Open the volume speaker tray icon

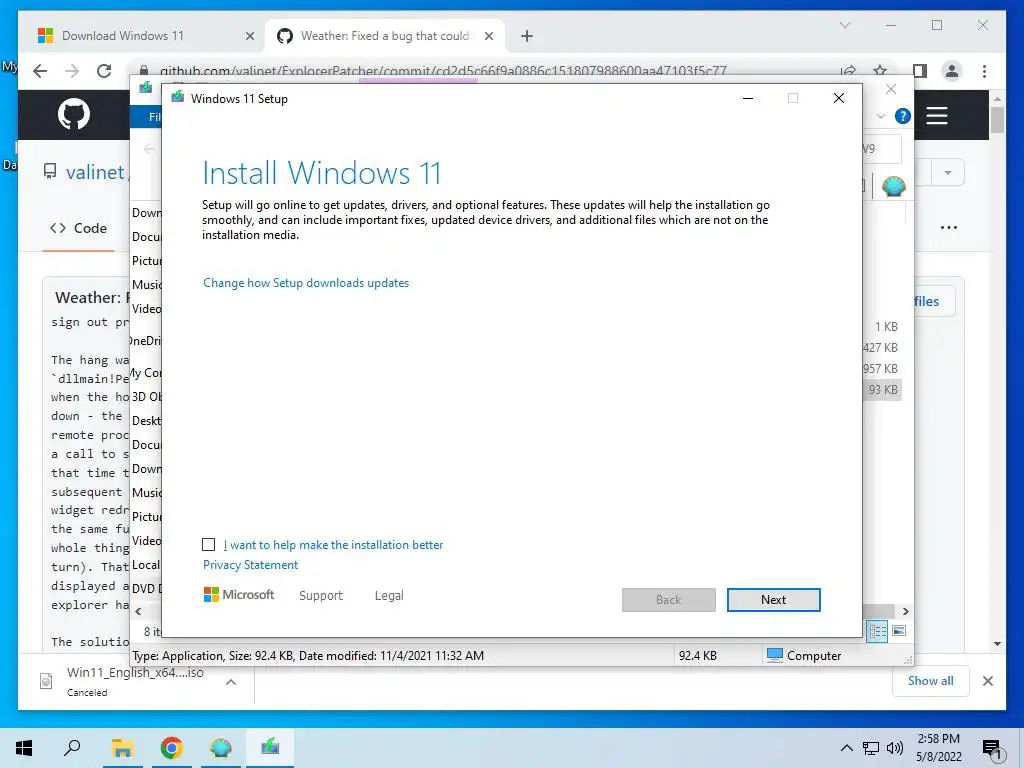895,748
